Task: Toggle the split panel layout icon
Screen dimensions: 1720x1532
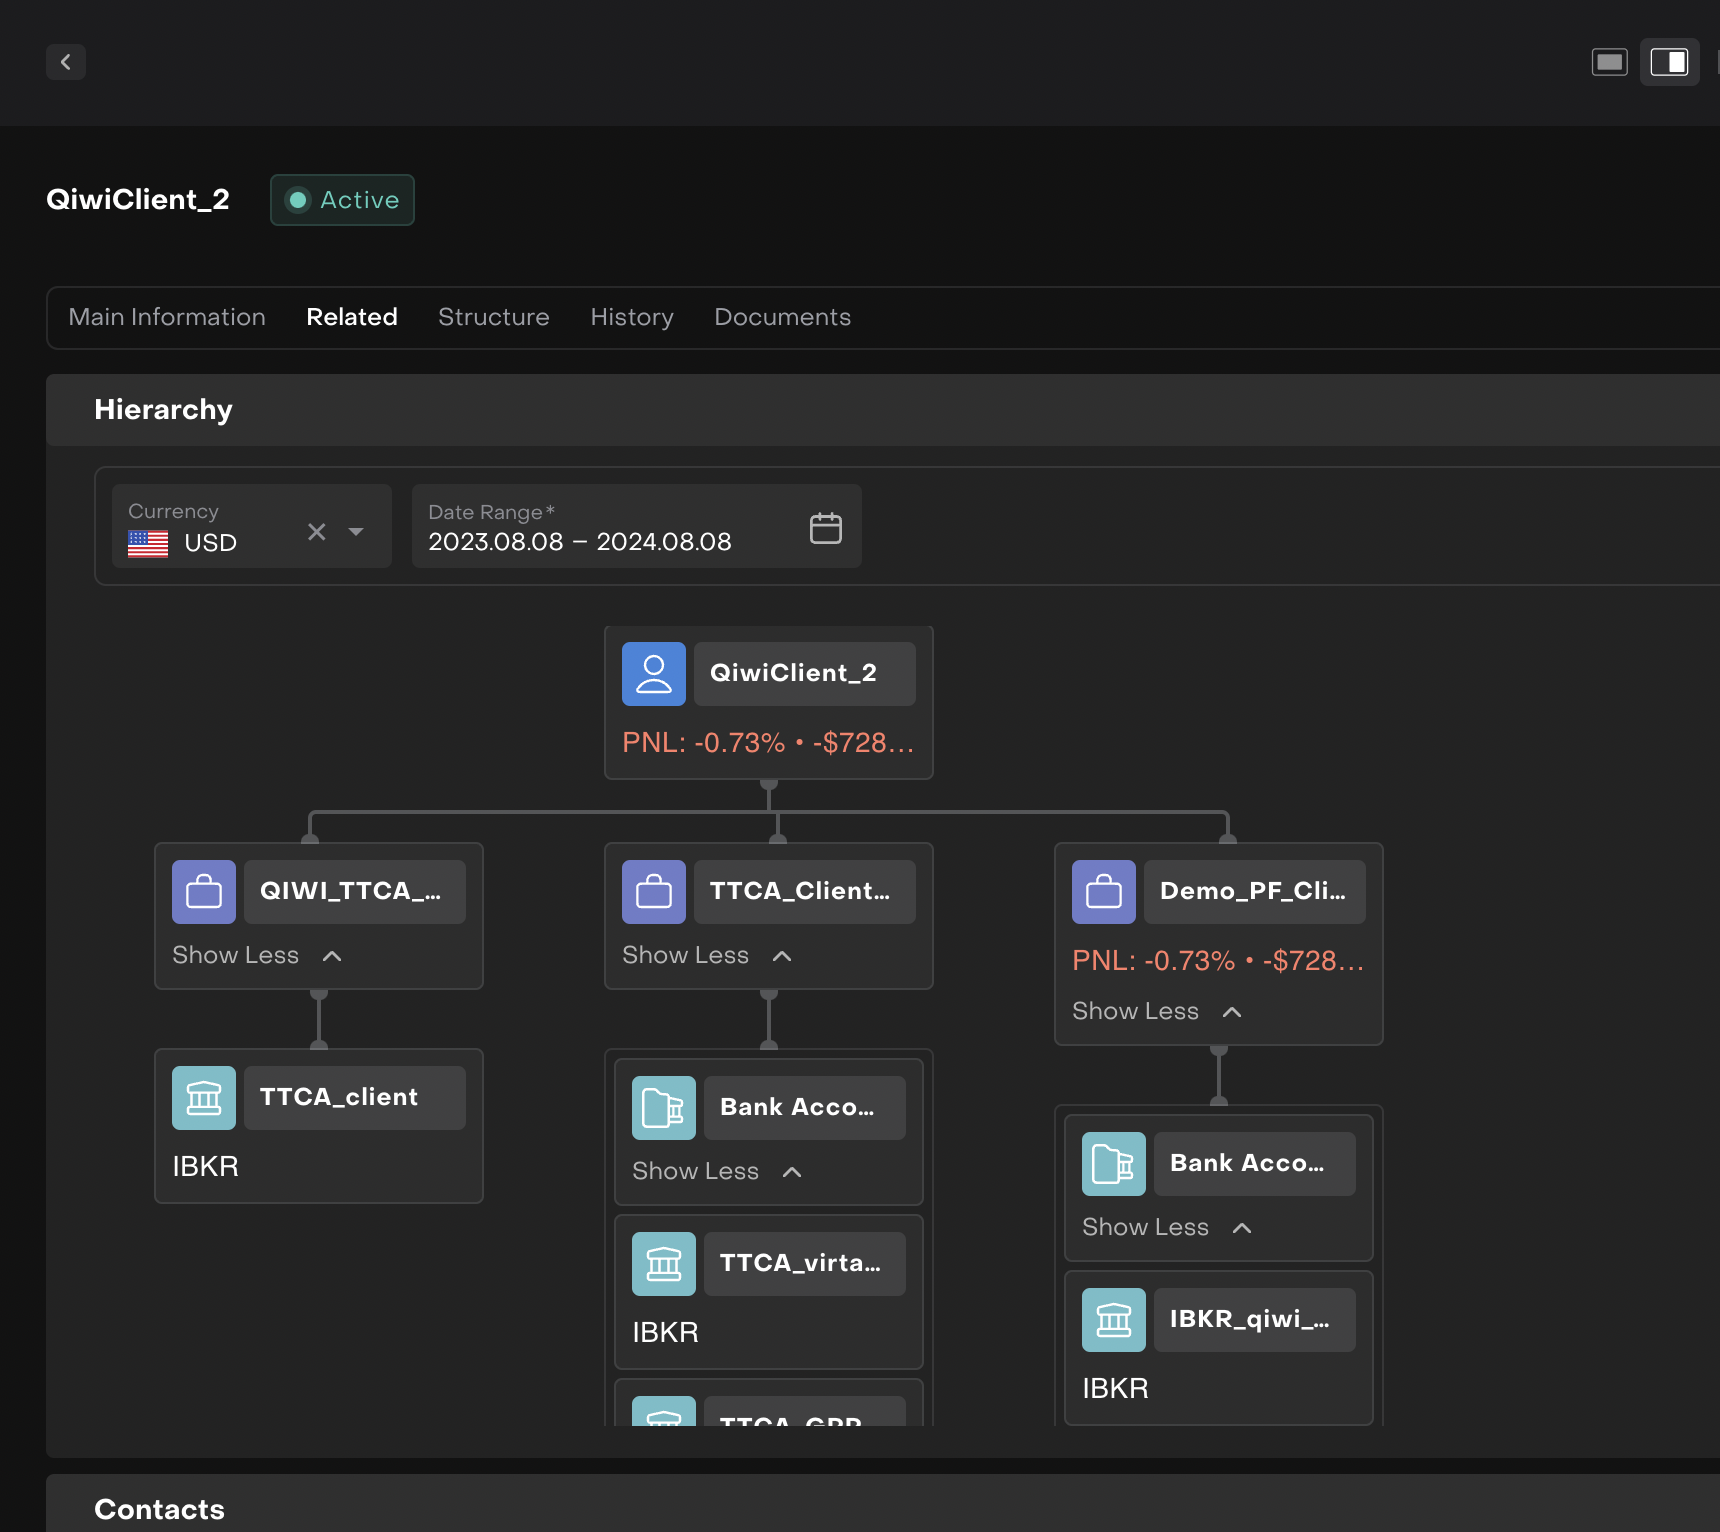Action: pos(1669,62)
